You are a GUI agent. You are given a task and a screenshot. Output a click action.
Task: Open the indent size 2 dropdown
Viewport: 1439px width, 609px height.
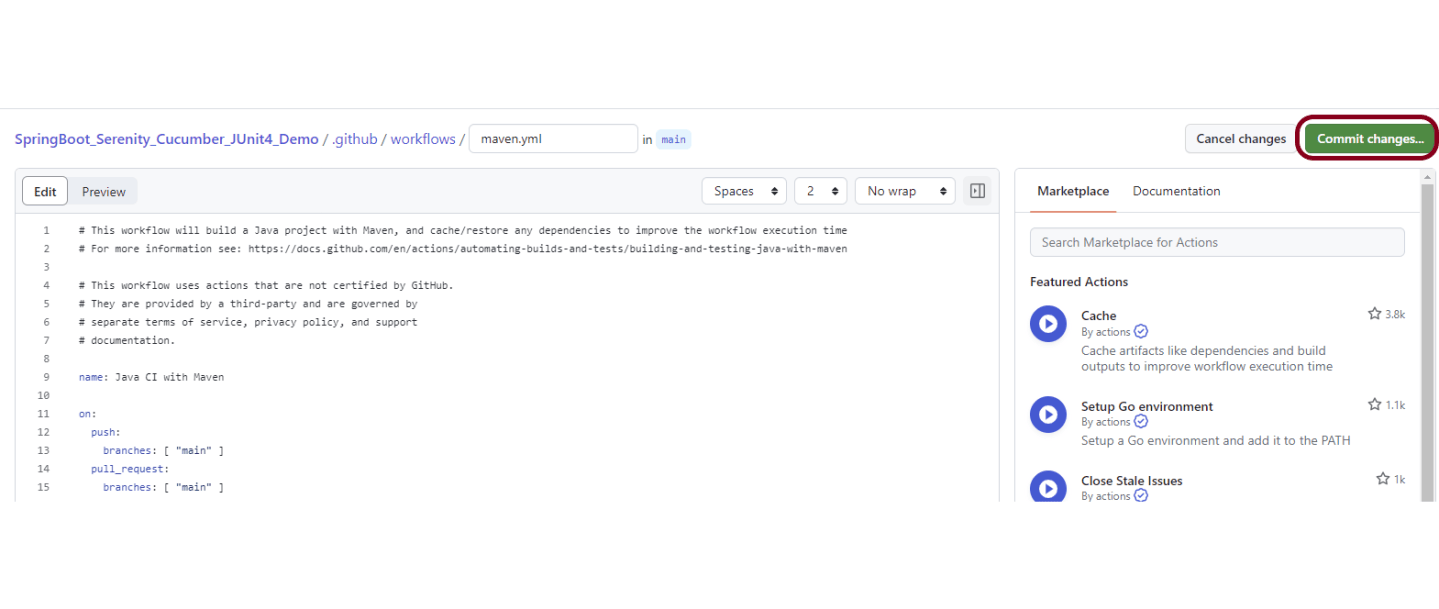click(821, 191)
